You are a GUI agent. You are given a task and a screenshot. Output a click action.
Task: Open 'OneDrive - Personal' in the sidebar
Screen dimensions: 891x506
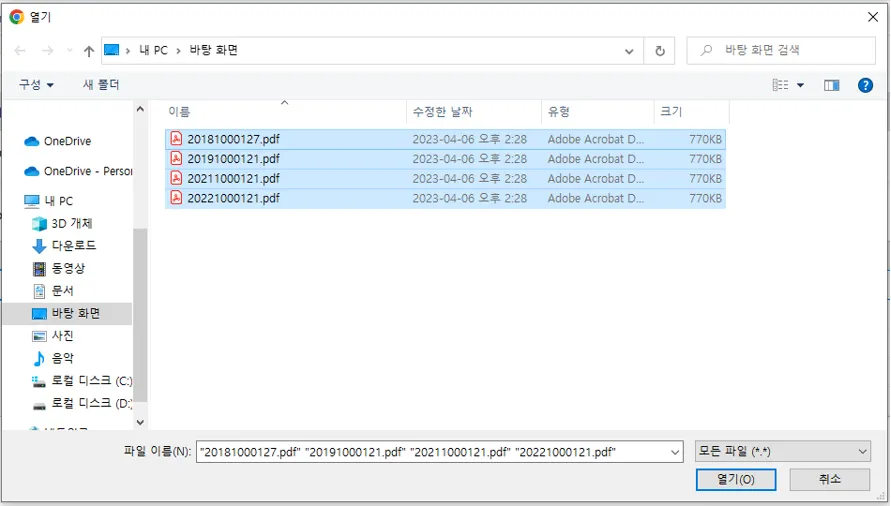[77, 171]
